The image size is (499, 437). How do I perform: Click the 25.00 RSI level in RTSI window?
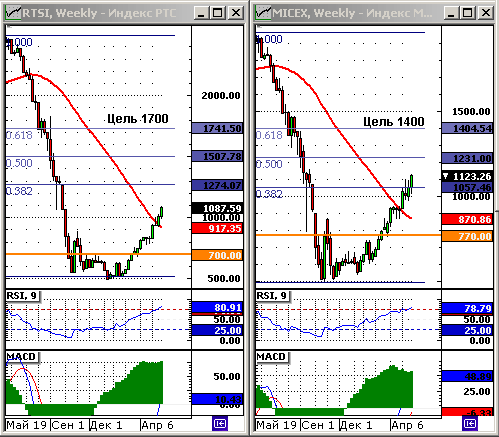point(217,330)
